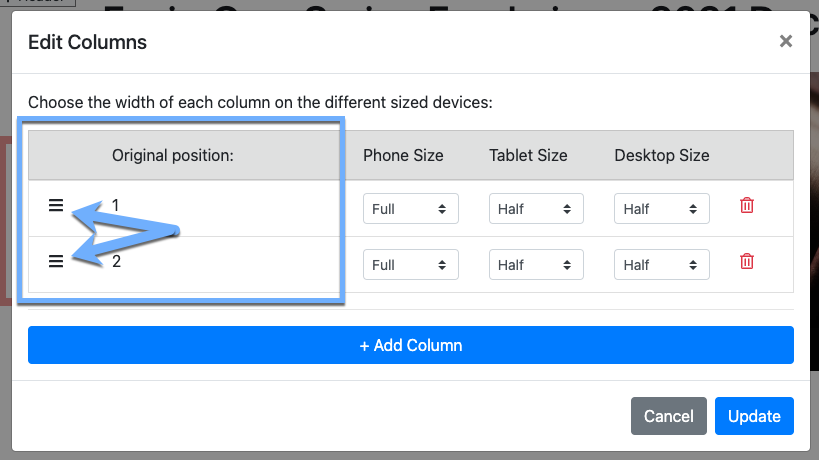Open Tablet Size dropdown for column 1
This screenshot has height=460, width=819.
536,209
